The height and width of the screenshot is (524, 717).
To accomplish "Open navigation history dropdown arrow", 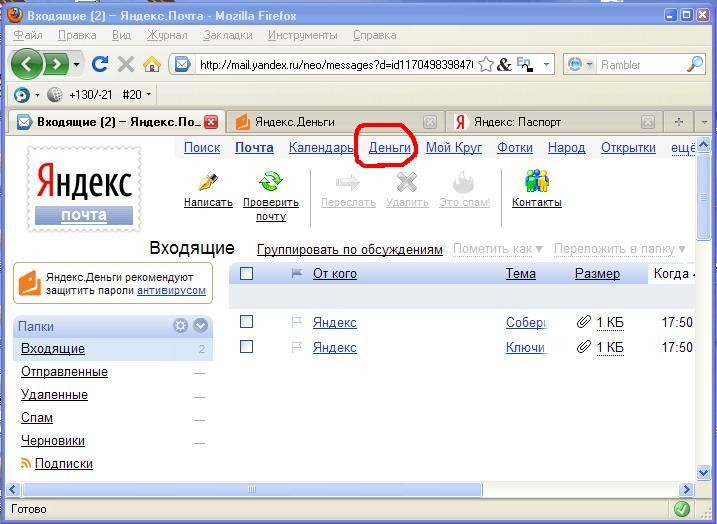I will pyautogui.click(x=76, y=64).
